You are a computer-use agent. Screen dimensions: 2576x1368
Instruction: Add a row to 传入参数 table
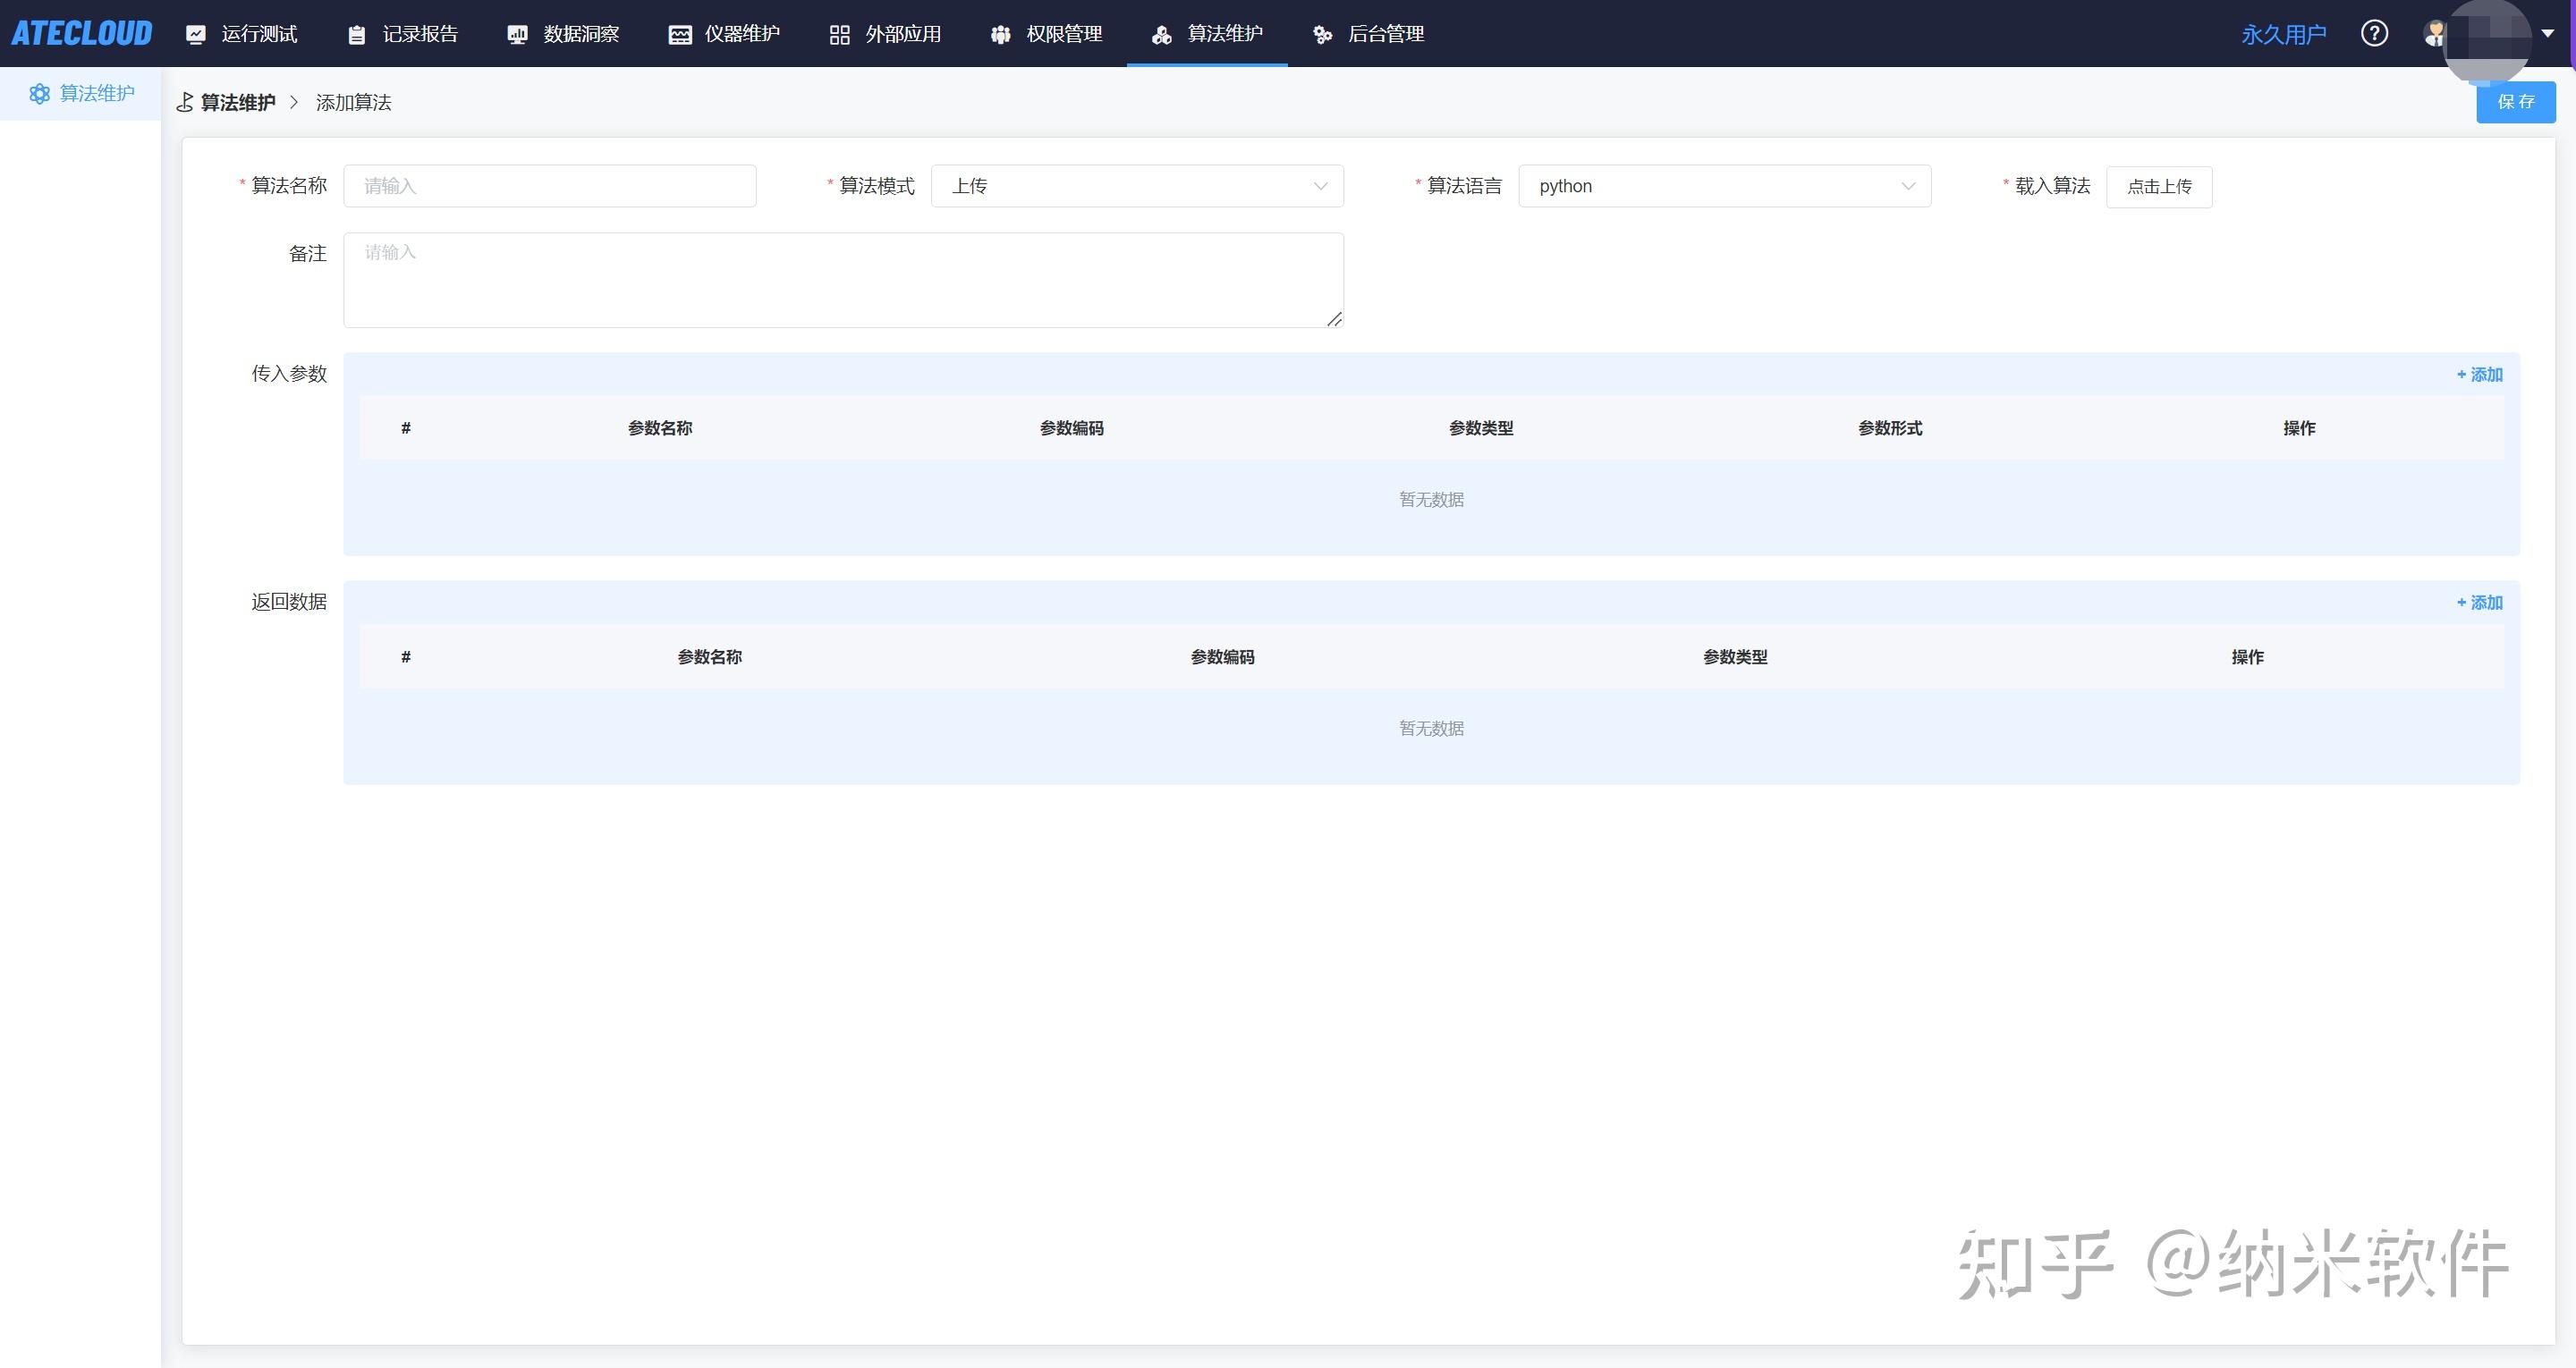[2479, 375]
